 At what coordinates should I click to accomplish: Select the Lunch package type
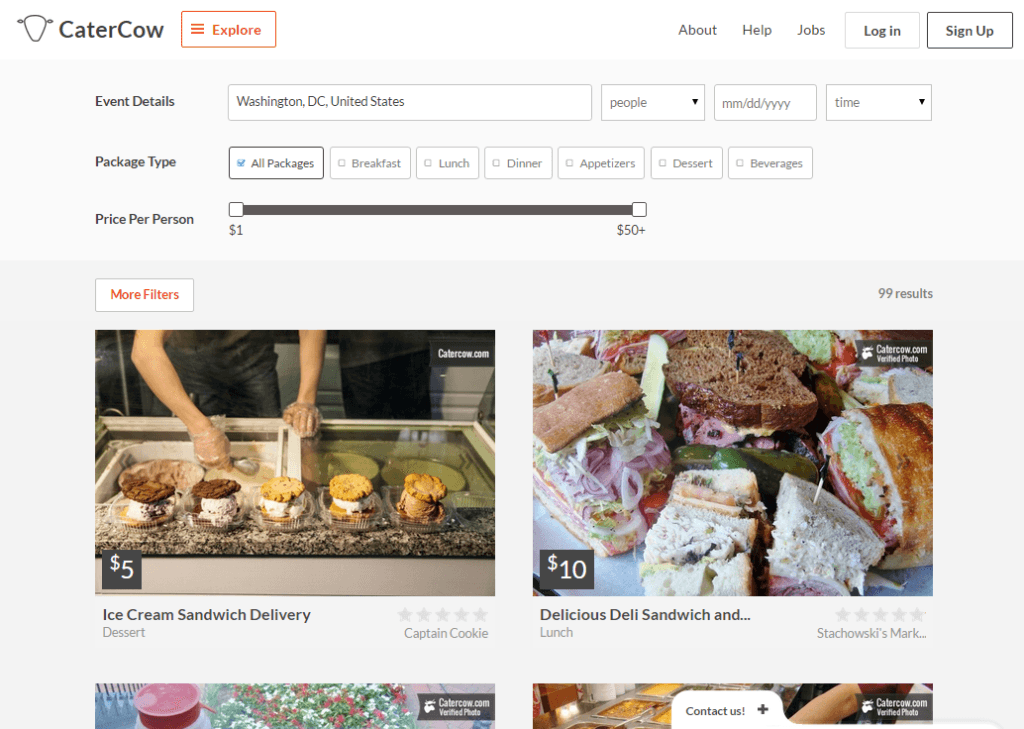click(x=447, y=162)
